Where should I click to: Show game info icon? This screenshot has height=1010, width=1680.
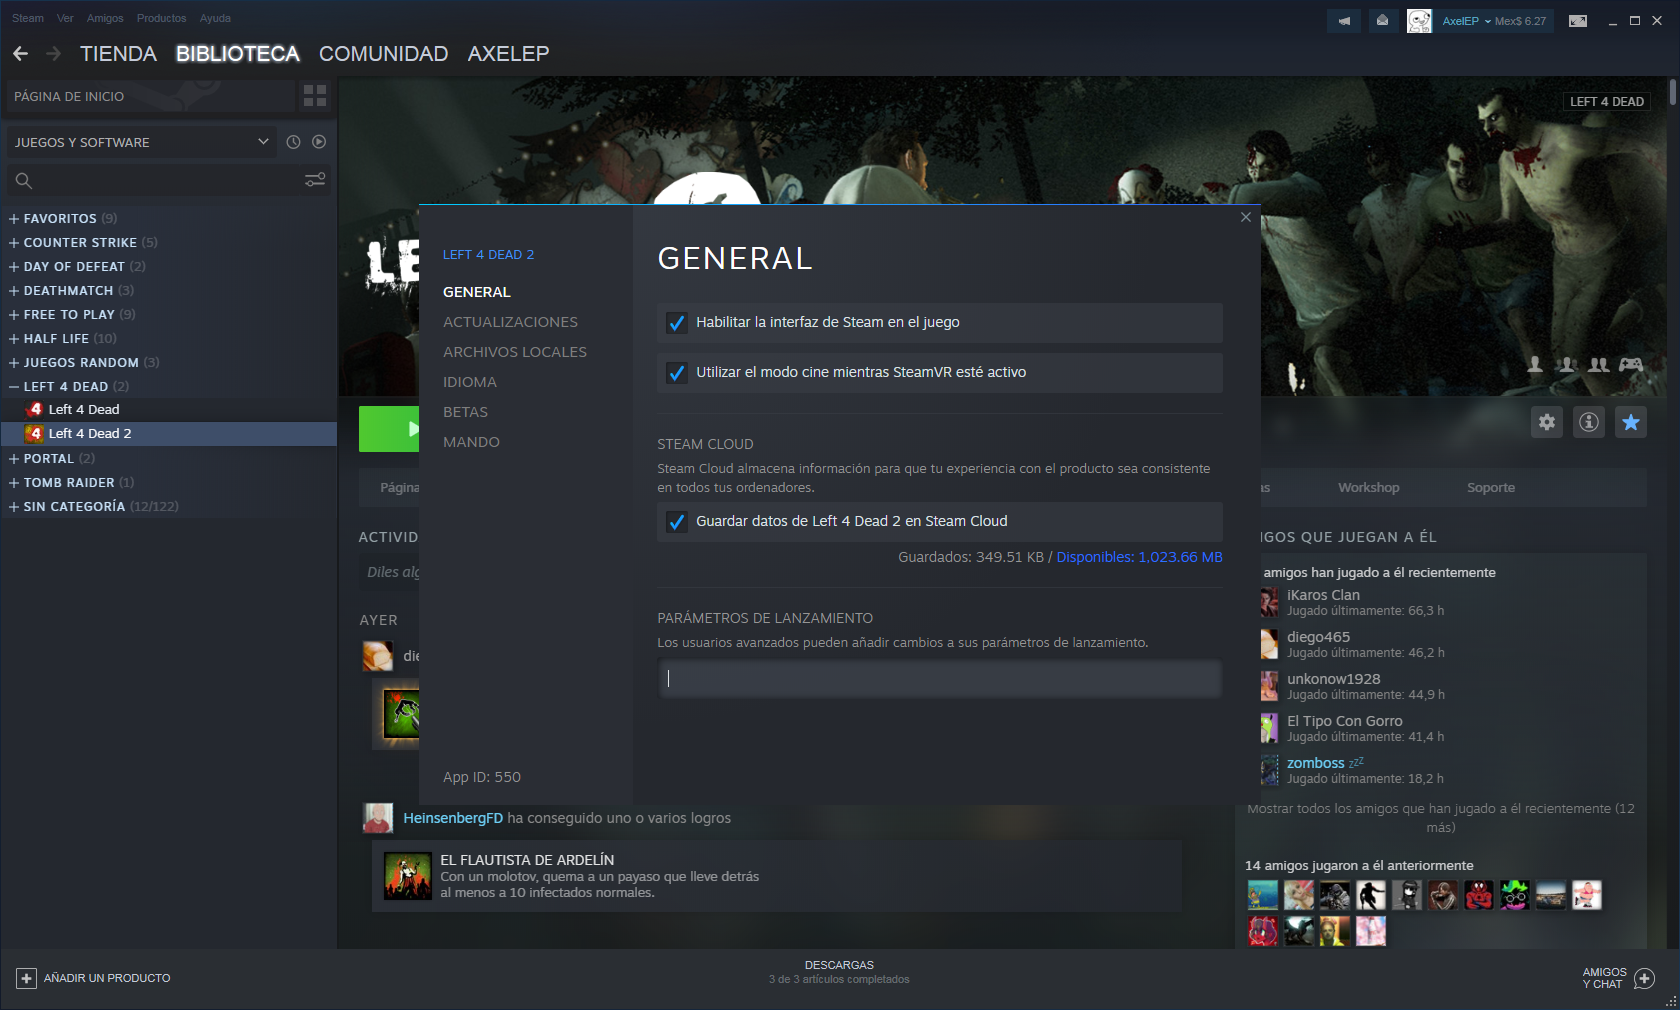point(1589,422)
